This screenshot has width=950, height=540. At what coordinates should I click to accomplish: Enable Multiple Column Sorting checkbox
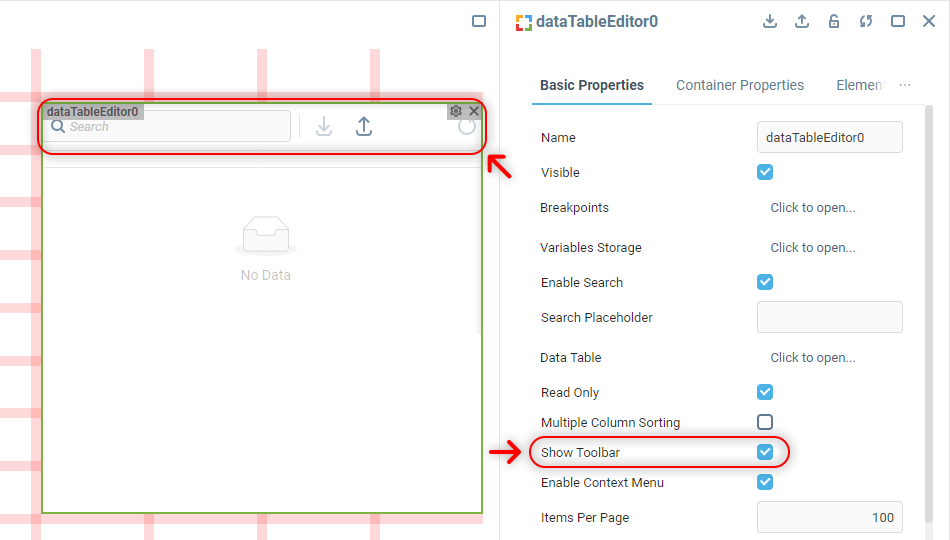765,422
